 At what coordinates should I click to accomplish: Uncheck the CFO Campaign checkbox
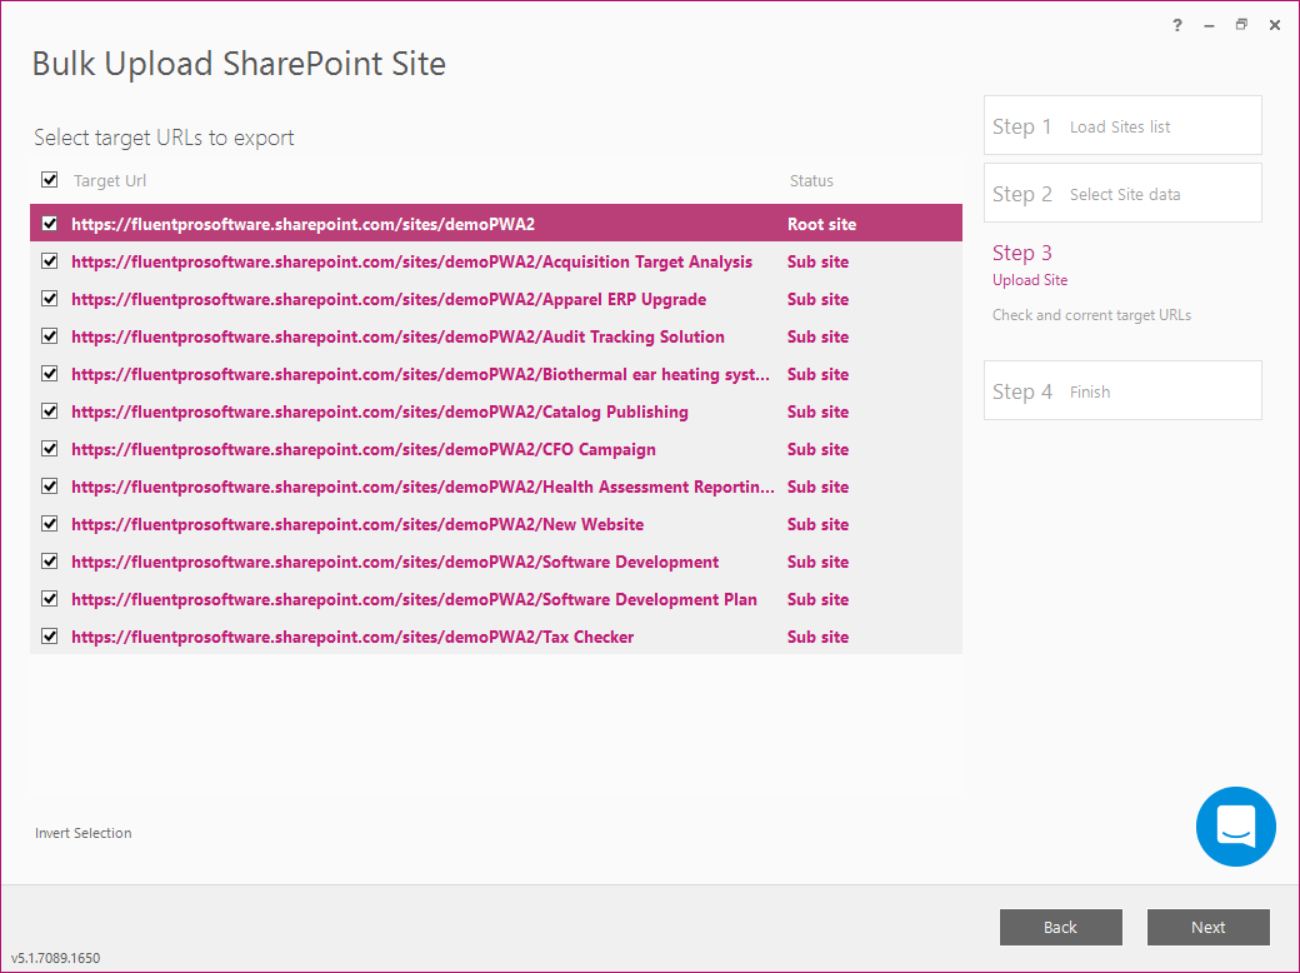(x=49, y=449)
